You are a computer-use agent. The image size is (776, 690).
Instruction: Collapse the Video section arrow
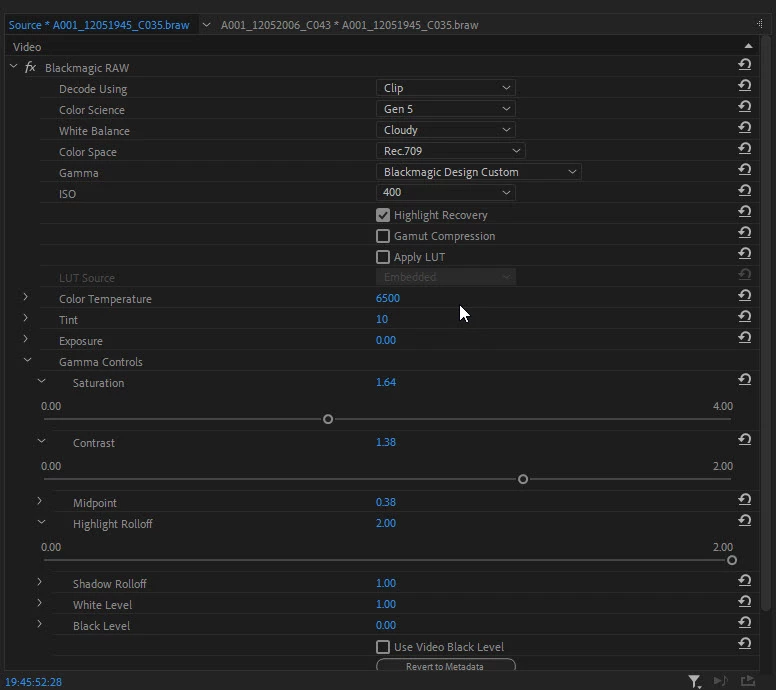pyautogui.click(x=748, y=46)
